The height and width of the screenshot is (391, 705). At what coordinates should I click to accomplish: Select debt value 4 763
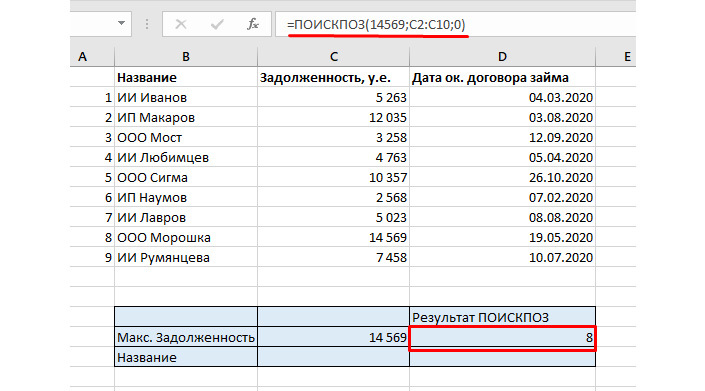[334, 157]
